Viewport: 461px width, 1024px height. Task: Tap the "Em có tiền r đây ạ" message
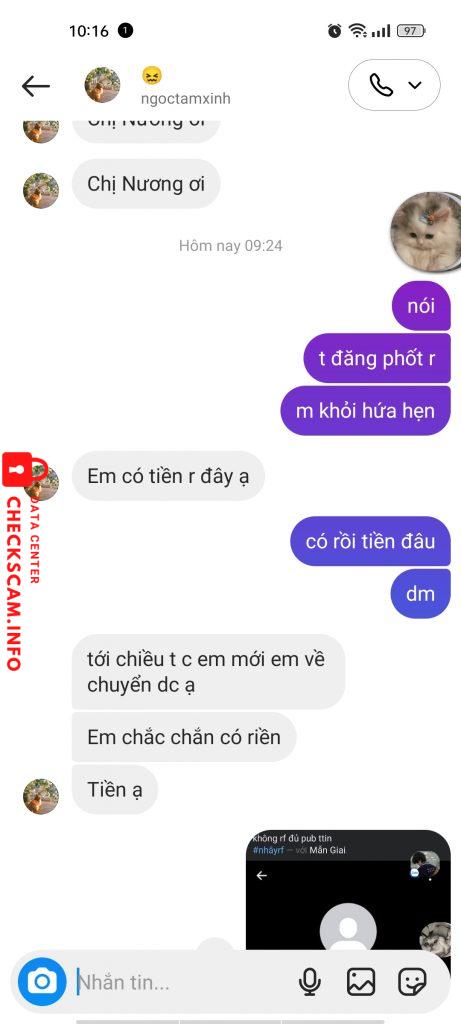(168, 476)
